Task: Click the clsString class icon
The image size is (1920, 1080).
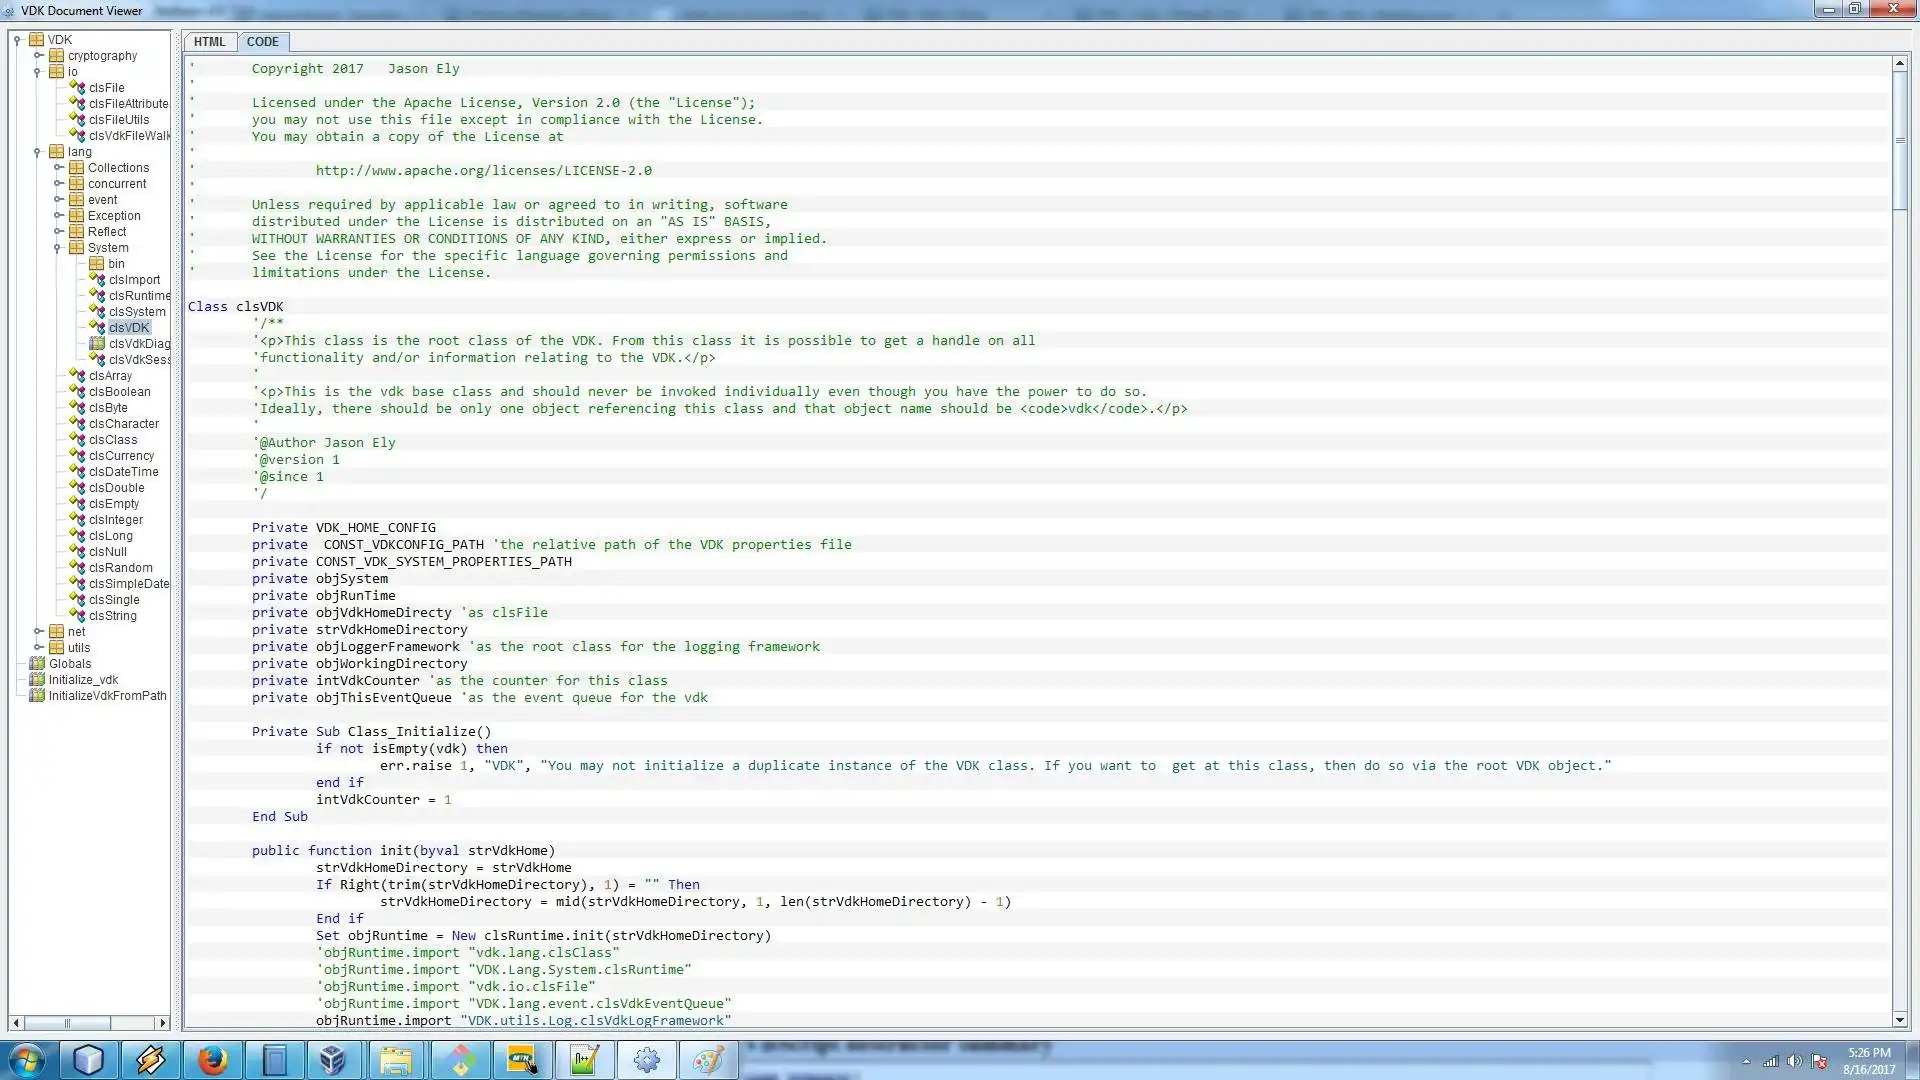Action: [x=77, y=616]
